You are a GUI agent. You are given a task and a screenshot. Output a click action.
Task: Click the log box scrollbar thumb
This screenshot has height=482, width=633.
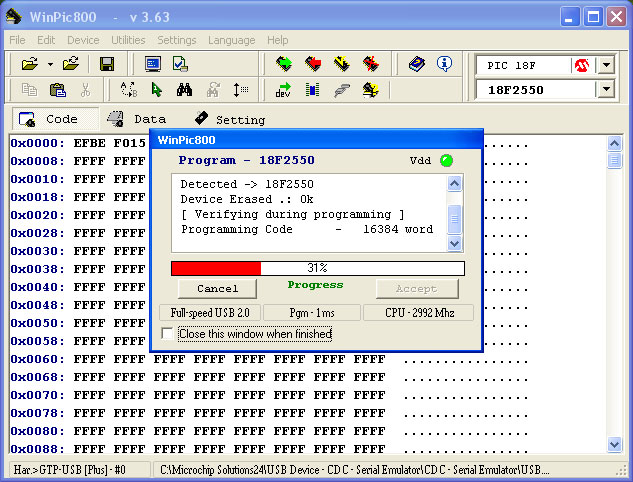pos(455,219)
